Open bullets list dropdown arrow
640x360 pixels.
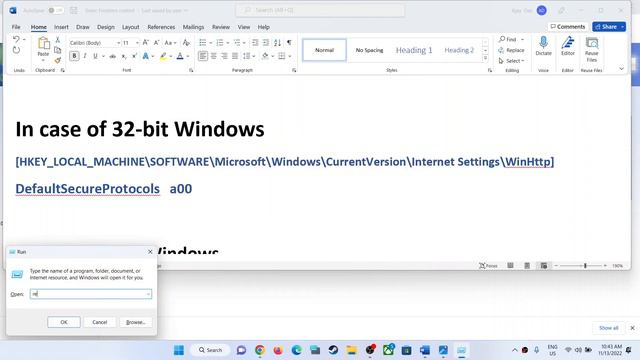coord(211,43)
